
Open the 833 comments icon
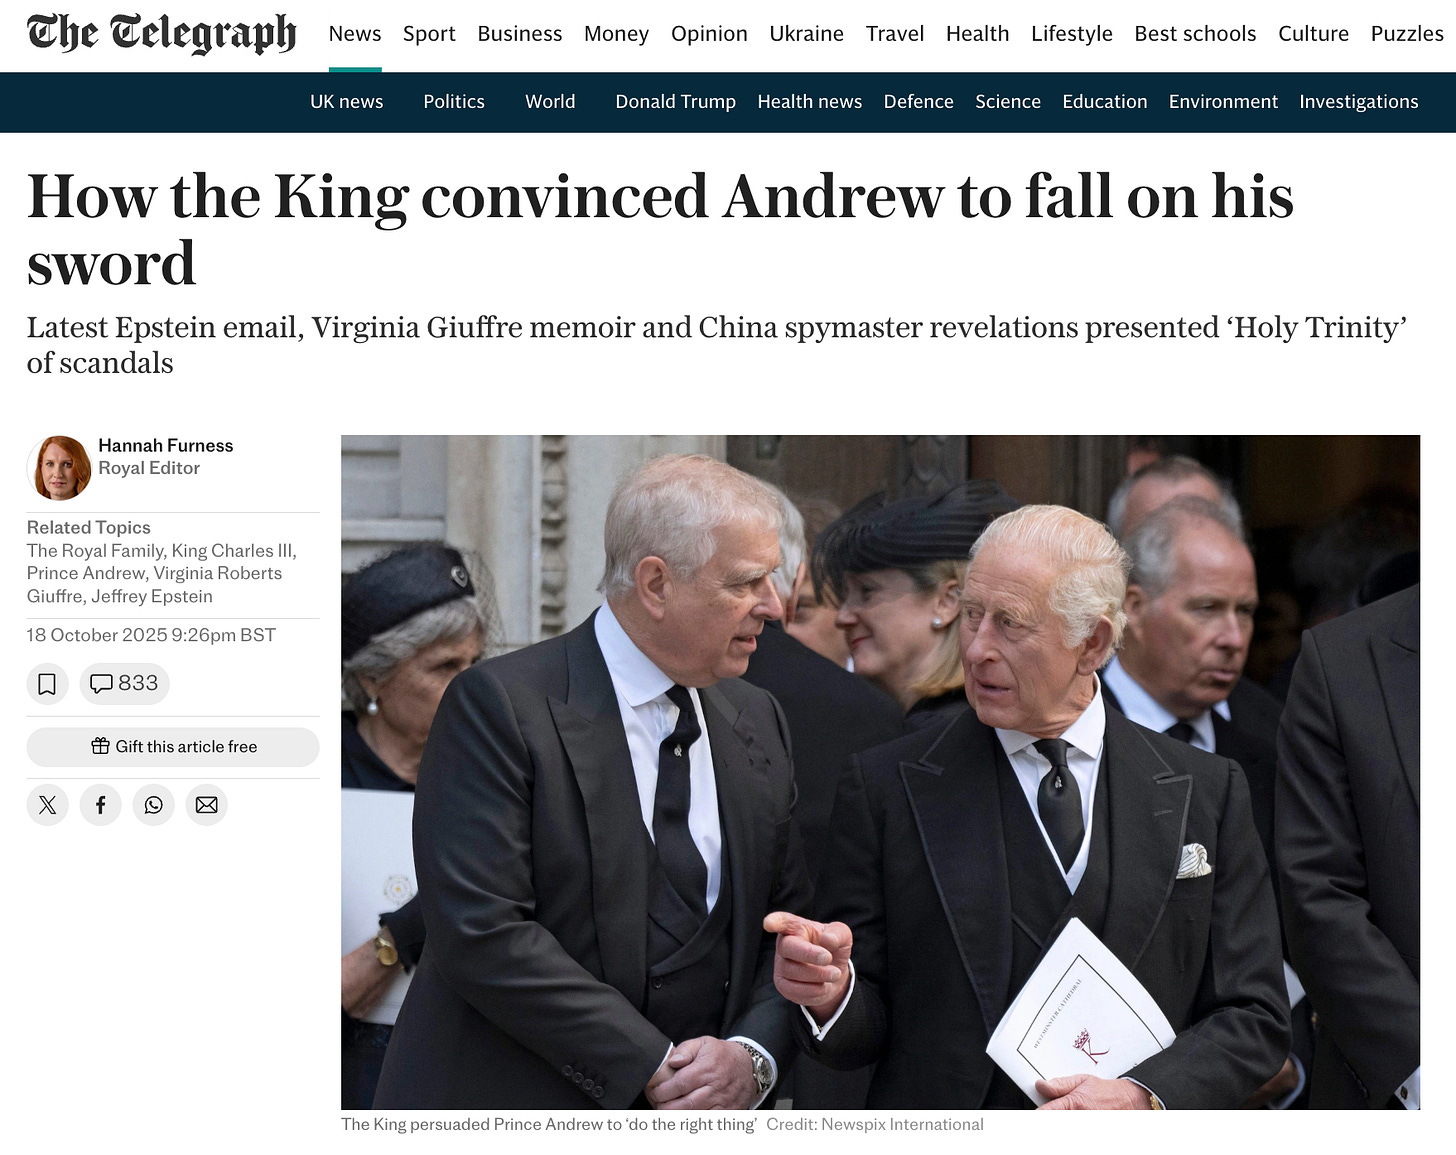[125, 684]
